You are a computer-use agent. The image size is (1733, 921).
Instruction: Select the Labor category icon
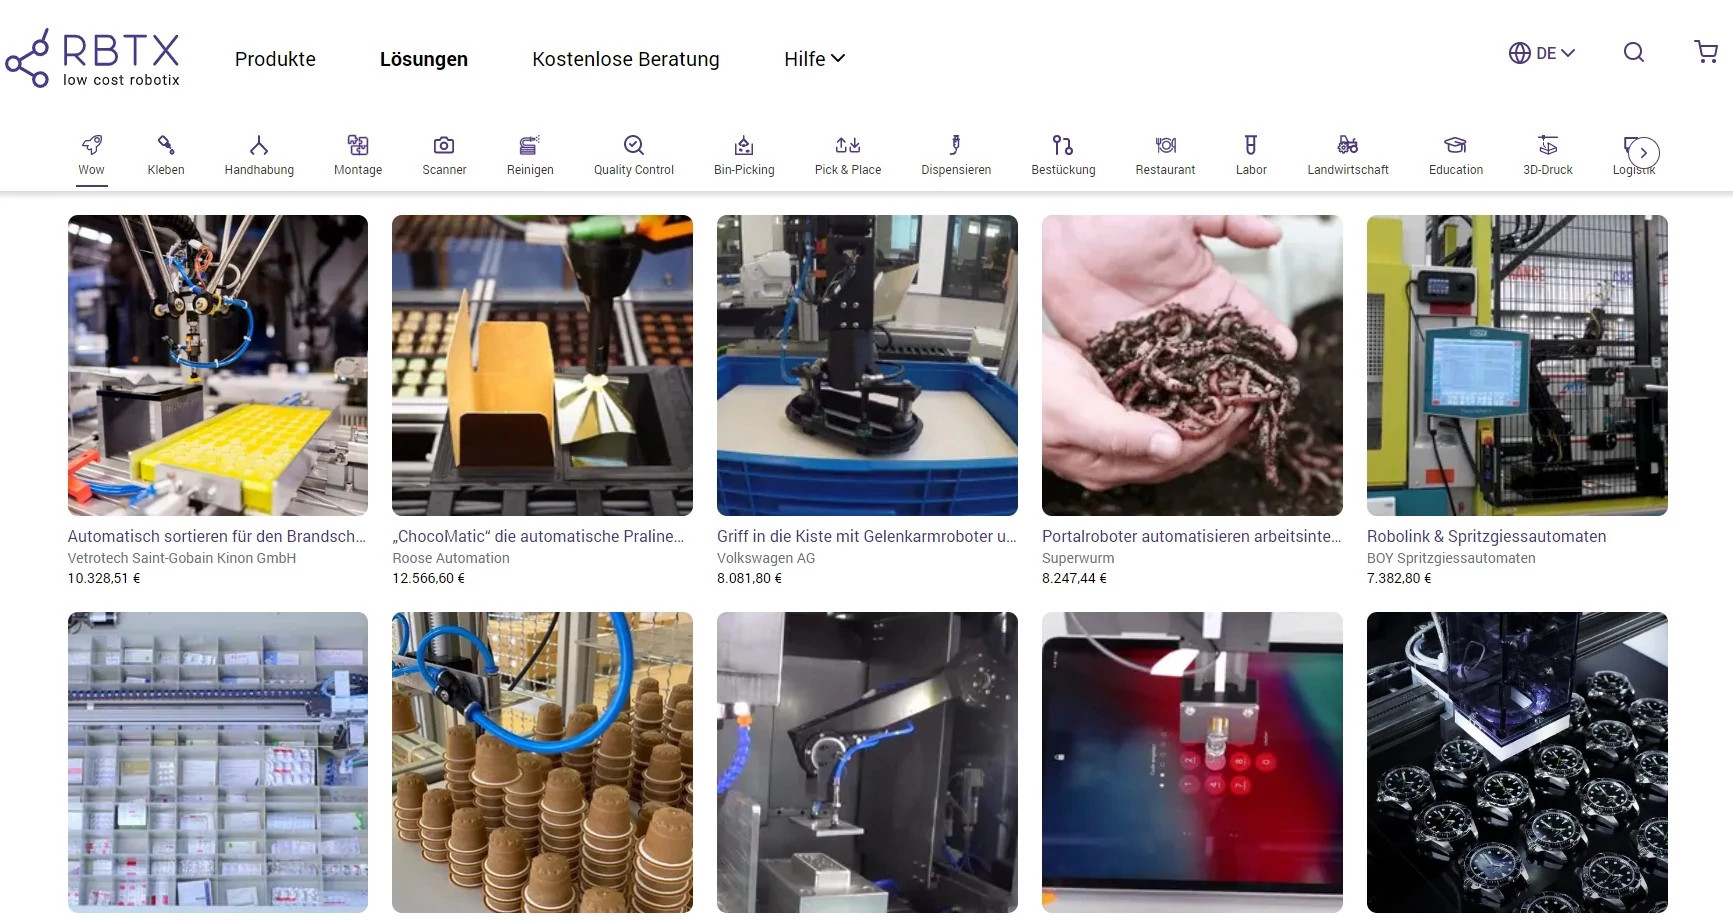coord(1250,152)
